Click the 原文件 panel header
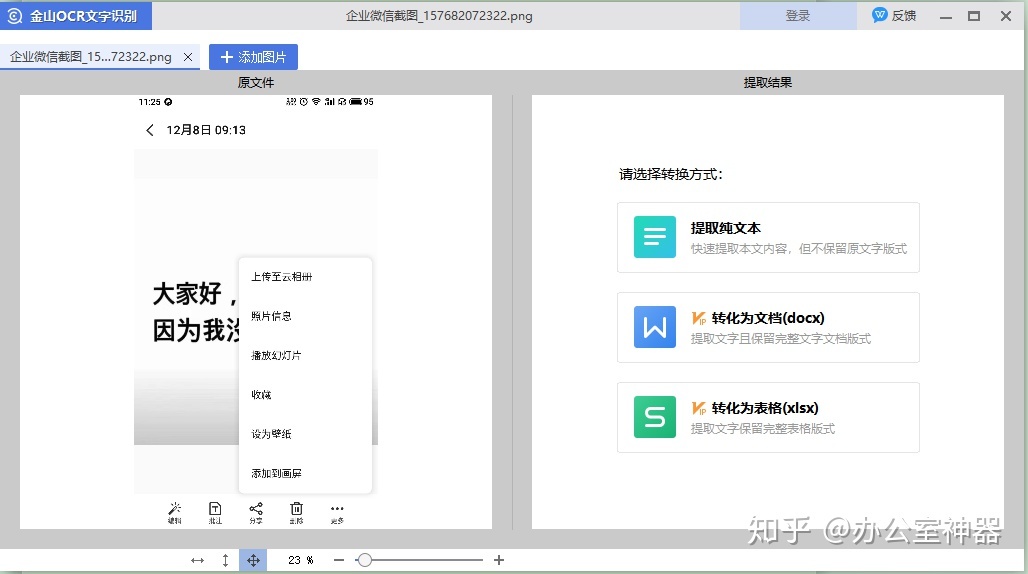Viewport: 1028px width, 574px height. (x=256, y=83)
